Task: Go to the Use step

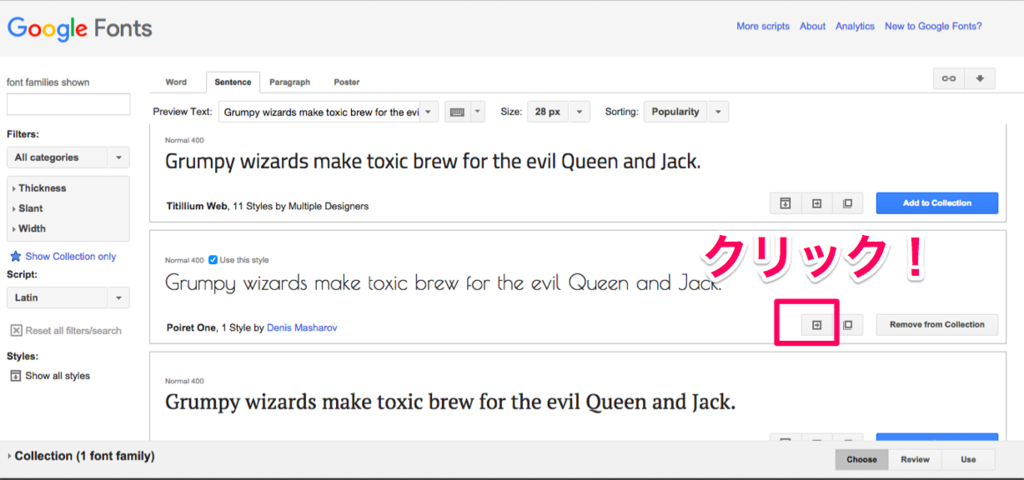Action: tap(968, 460)
